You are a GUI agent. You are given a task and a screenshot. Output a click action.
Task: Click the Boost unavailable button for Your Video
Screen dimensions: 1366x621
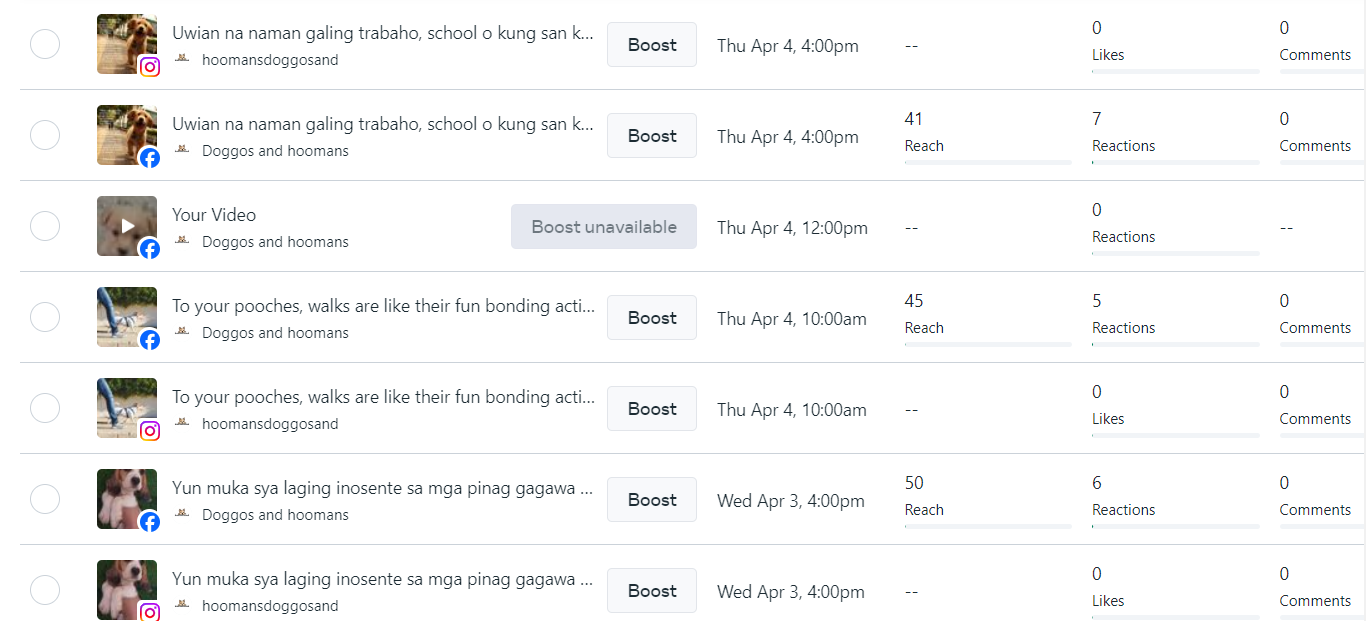click(x=604, y=227)
